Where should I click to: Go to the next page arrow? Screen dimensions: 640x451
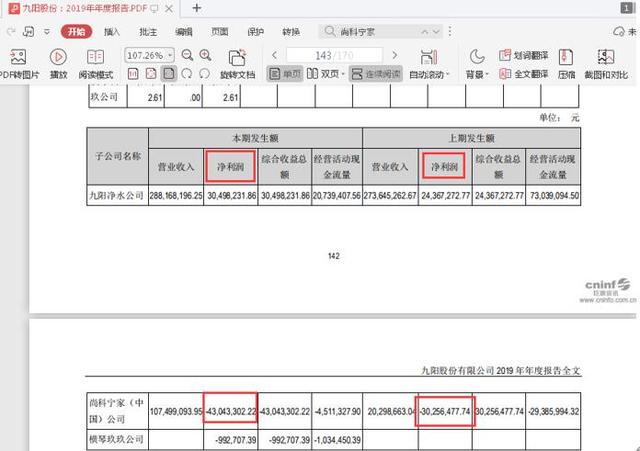coord(394,55)
